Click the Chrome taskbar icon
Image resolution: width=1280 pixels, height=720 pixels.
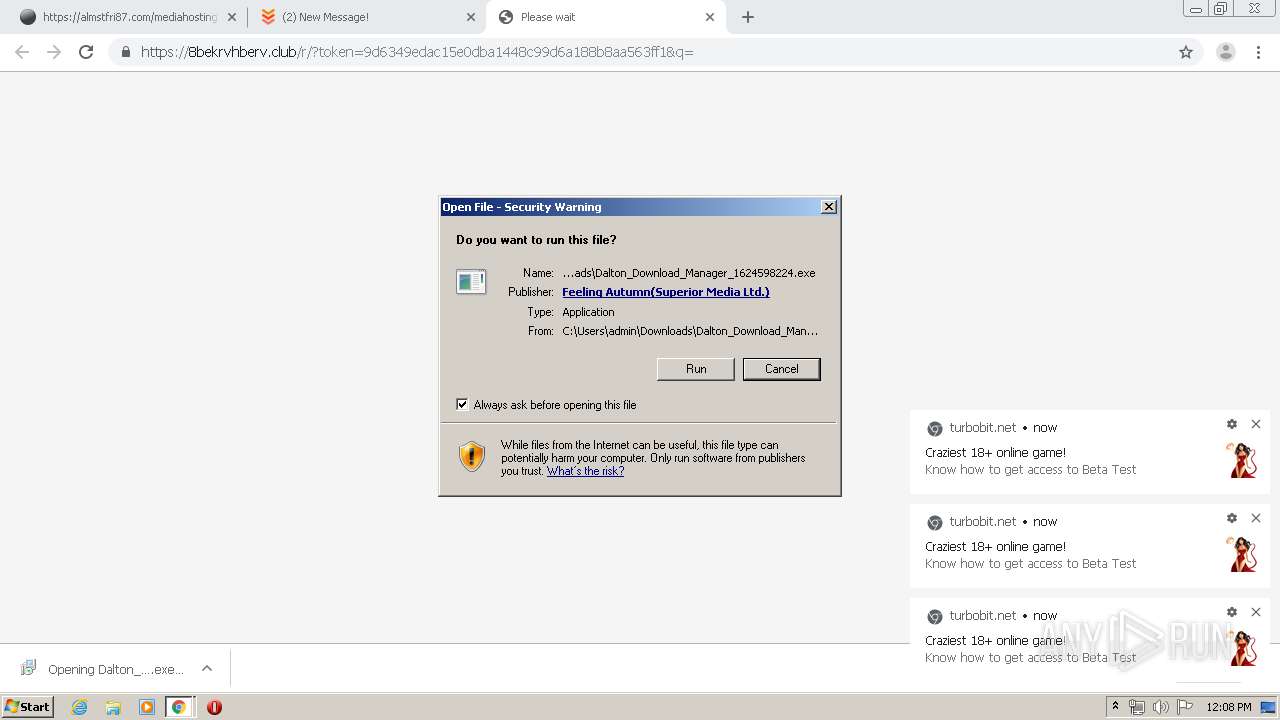click(178, 707)
